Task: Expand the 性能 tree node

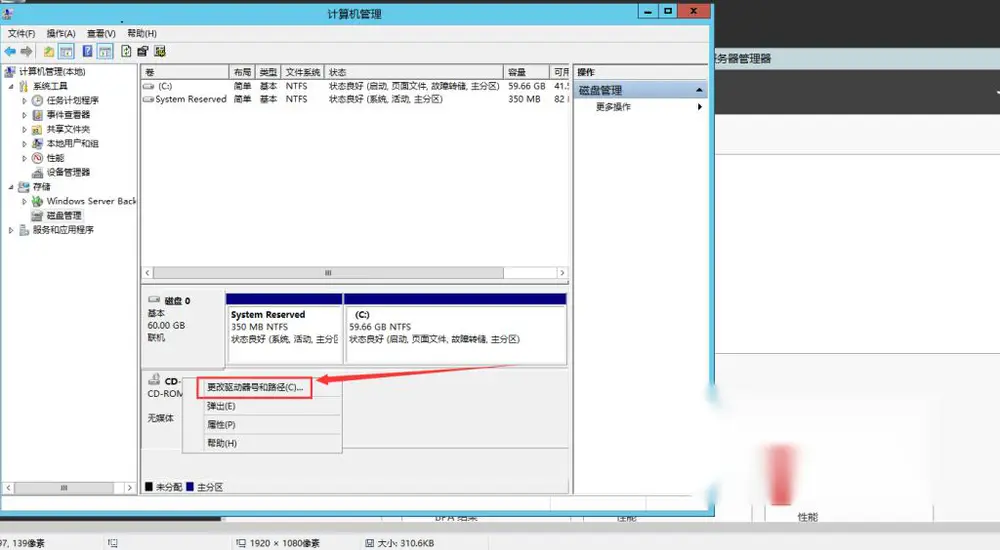Action: [x=24, y=158]
